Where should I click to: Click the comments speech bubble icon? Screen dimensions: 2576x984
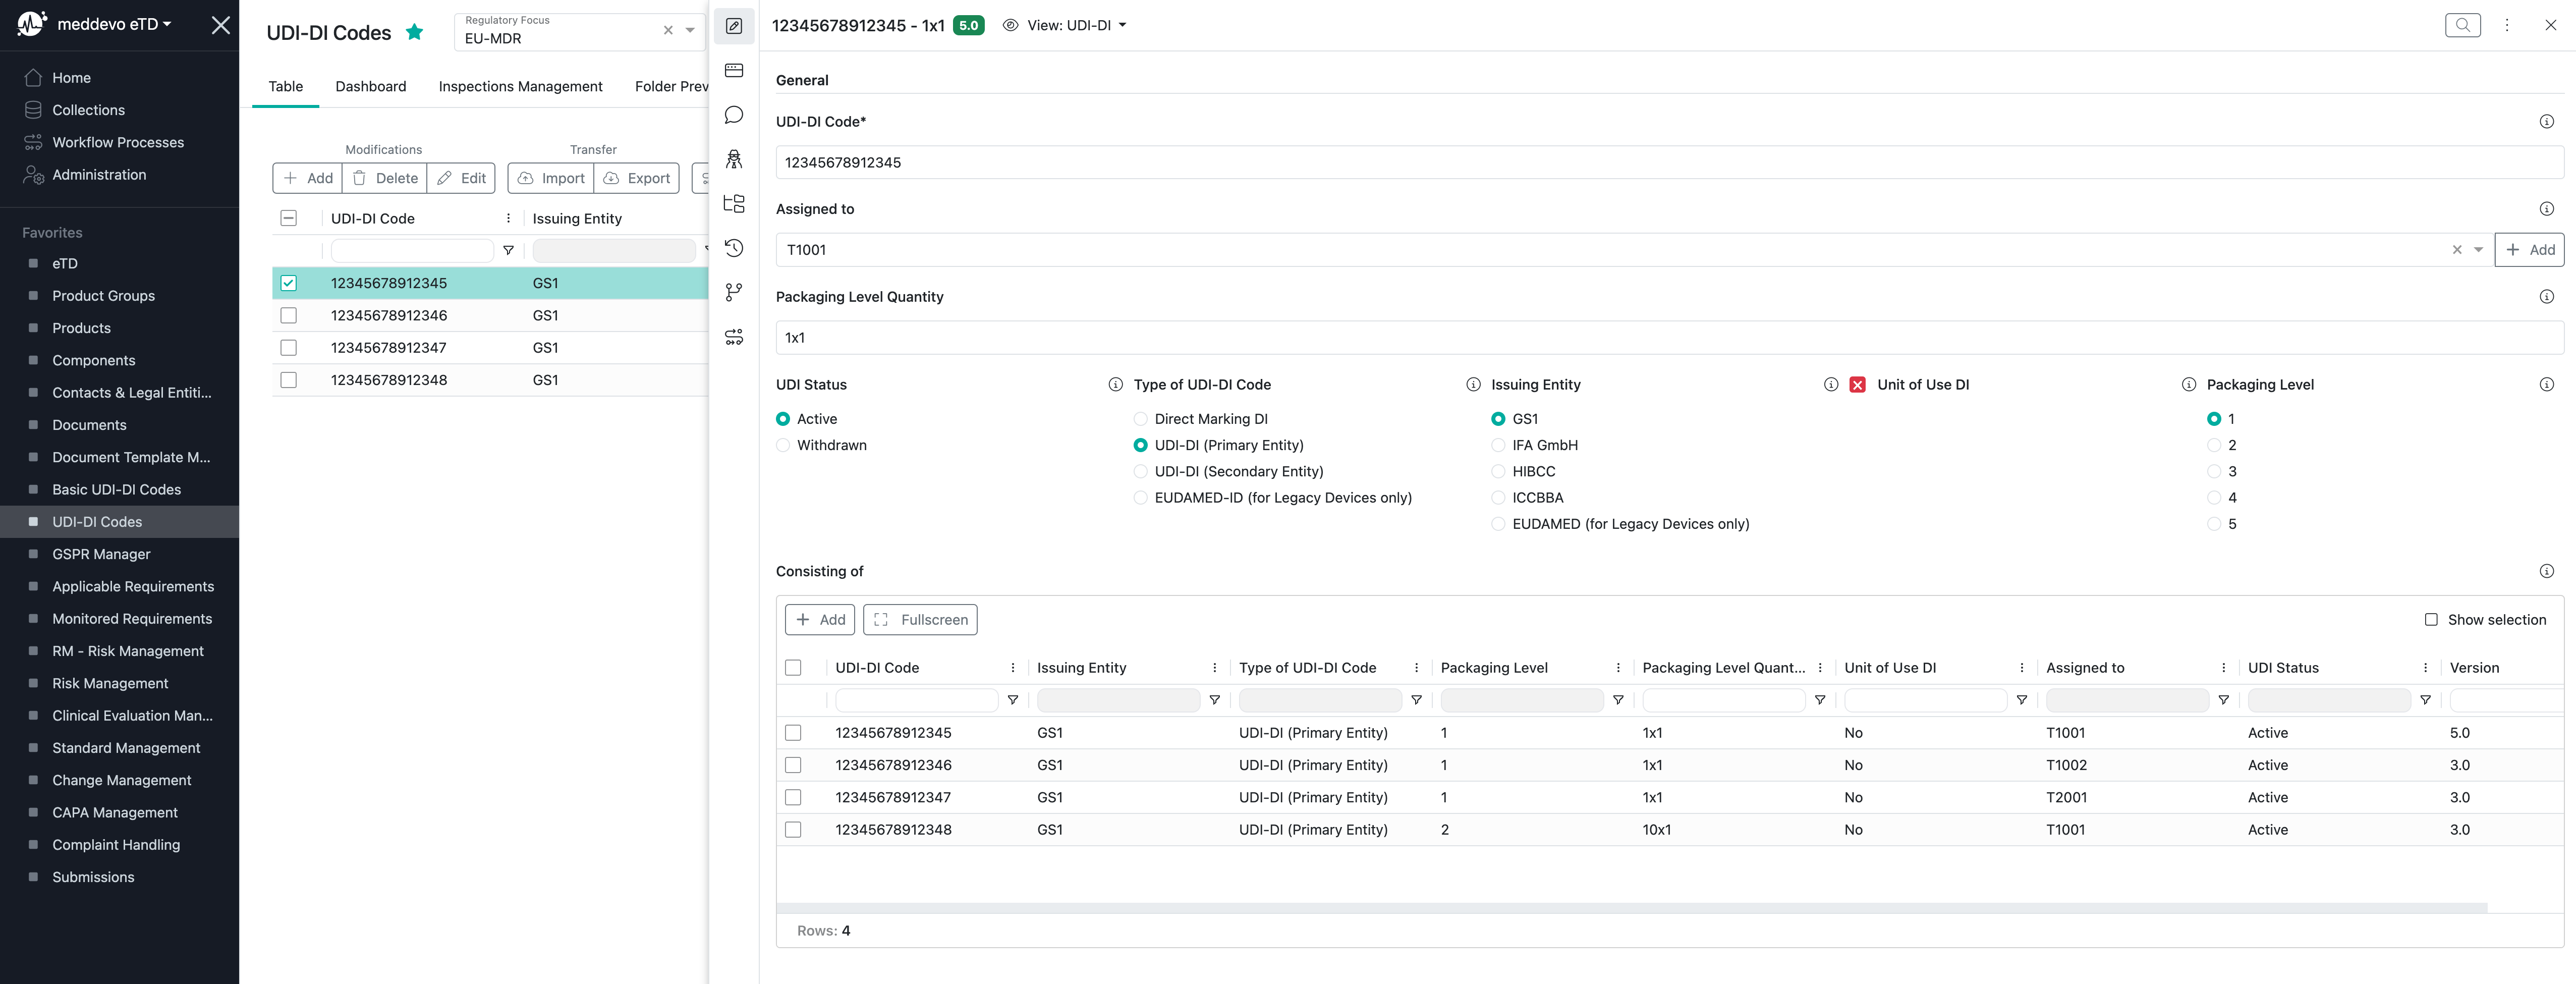click(x=734, y=115)
